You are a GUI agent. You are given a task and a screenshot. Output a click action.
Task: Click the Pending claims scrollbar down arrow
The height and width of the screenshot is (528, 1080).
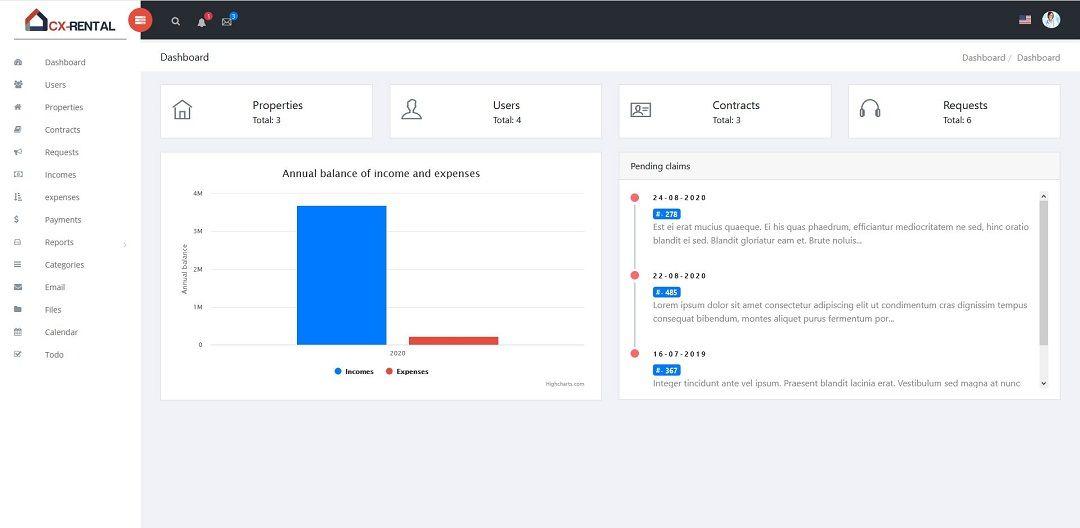click(1043, 383)
